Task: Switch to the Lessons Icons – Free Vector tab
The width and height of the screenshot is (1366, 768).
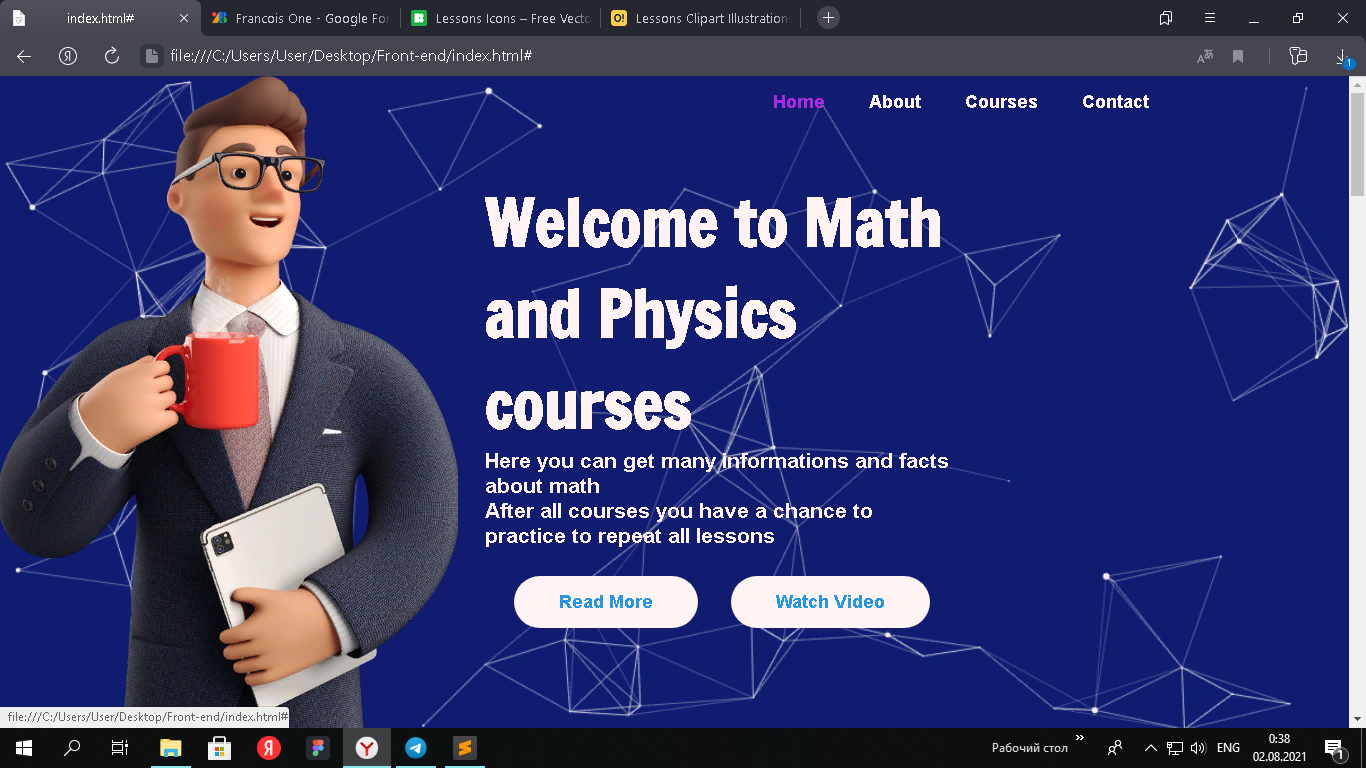Action: 500,18
